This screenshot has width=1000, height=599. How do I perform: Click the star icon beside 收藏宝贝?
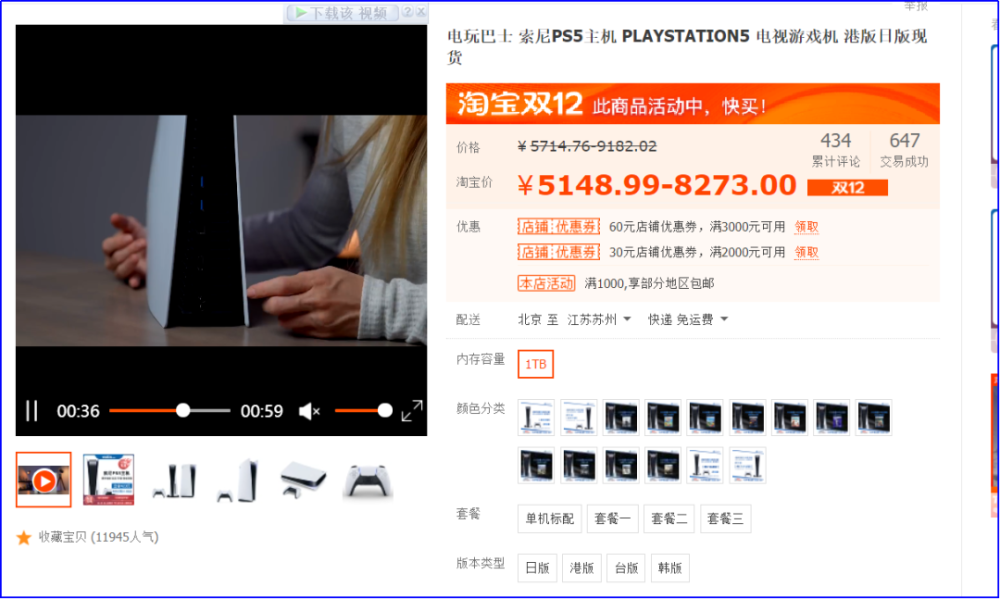pos(24,538)
